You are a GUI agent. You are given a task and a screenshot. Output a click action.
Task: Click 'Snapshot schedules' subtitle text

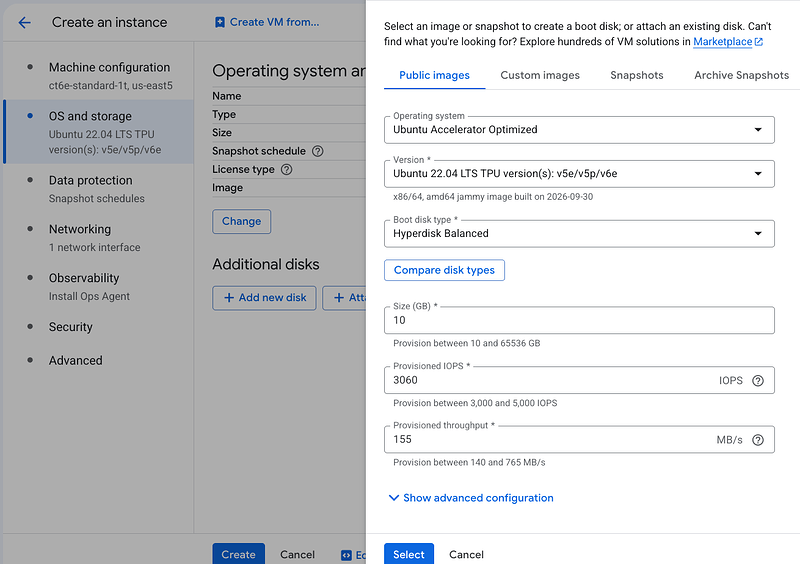96,199
